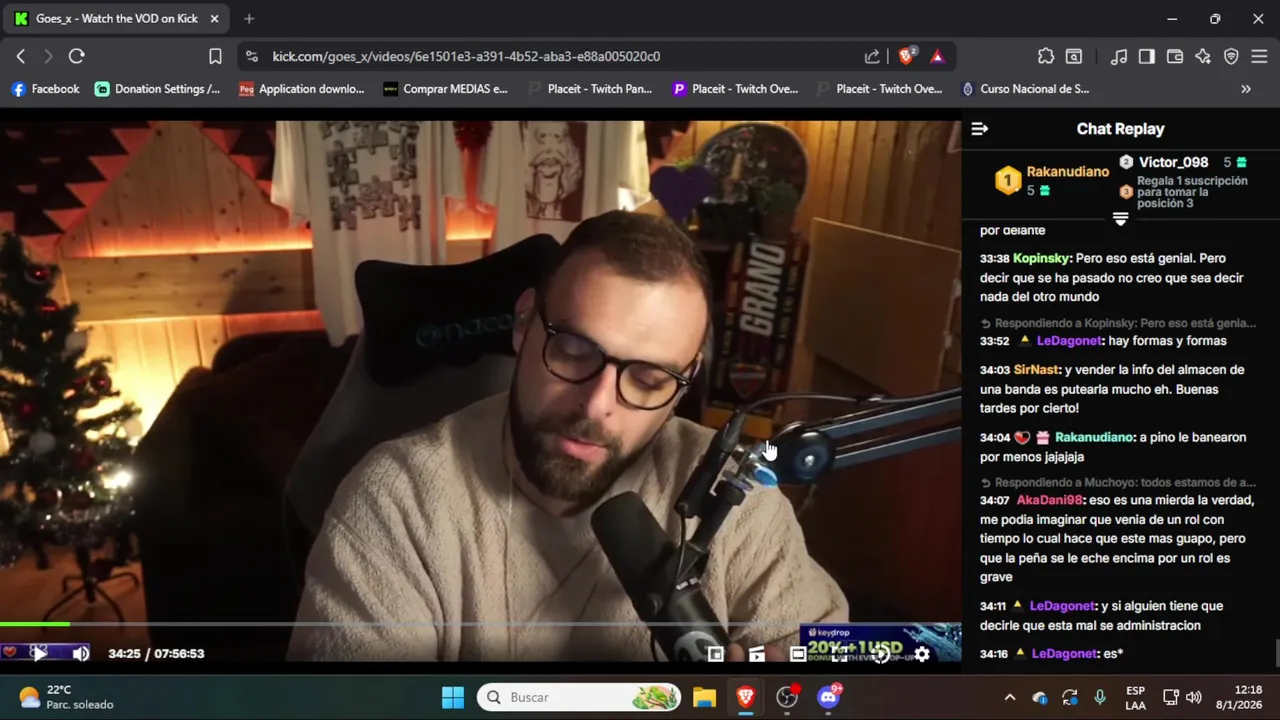1280x720 pixels.
Task: Go back to the previous page
Action: (21, 56)
